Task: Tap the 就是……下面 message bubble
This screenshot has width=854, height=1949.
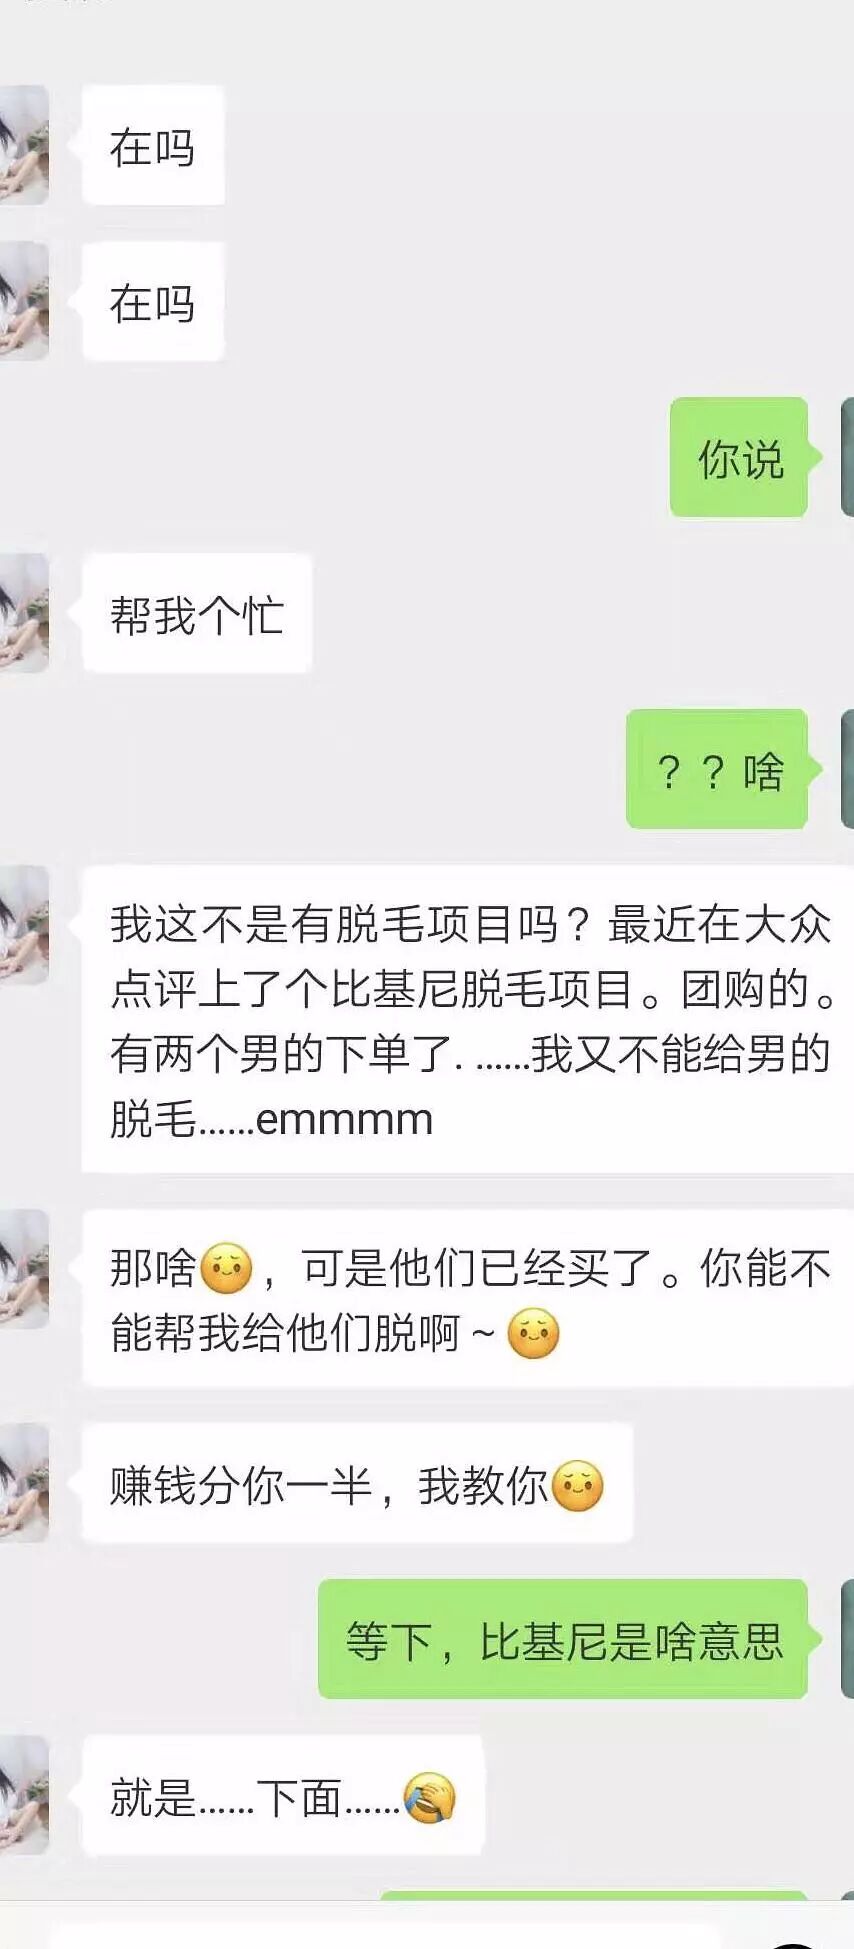Action: tap(283, 1795)
